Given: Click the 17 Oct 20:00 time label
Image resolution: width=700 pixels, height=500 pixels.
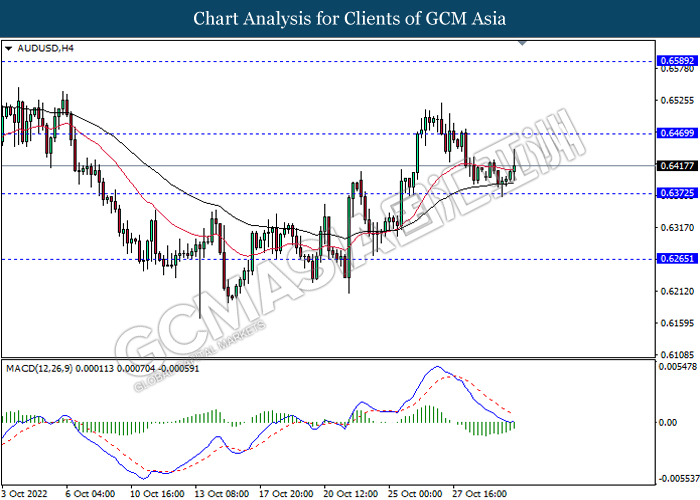Looking at the screenshot, I should (286, 494).
